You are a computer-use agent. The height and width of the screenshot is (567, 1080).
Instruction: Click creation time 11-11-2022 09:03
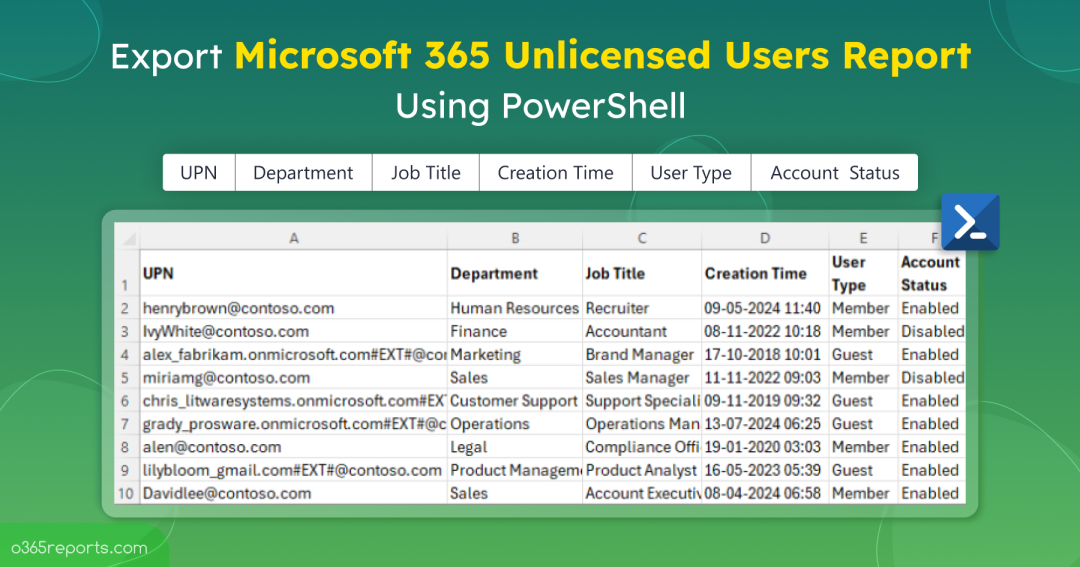pyautogui.click(x=765, y=378)
